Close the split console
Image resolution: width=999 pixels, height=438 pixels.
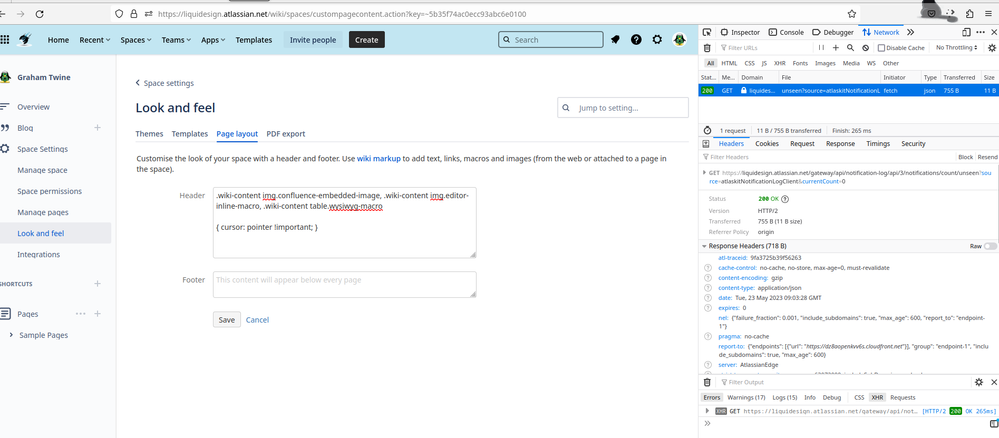pyautogui.click(x=993, y=382)
